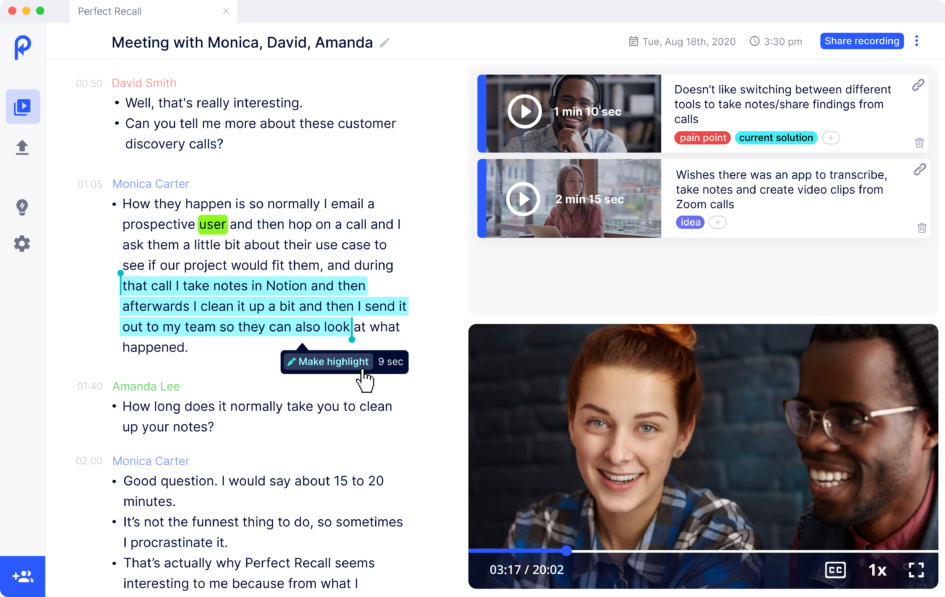Image resolution: width=945 pixels, height=597 pixels.
Task: Delete the 'Doesn't like switching' highlight
Action: [919, 143]
